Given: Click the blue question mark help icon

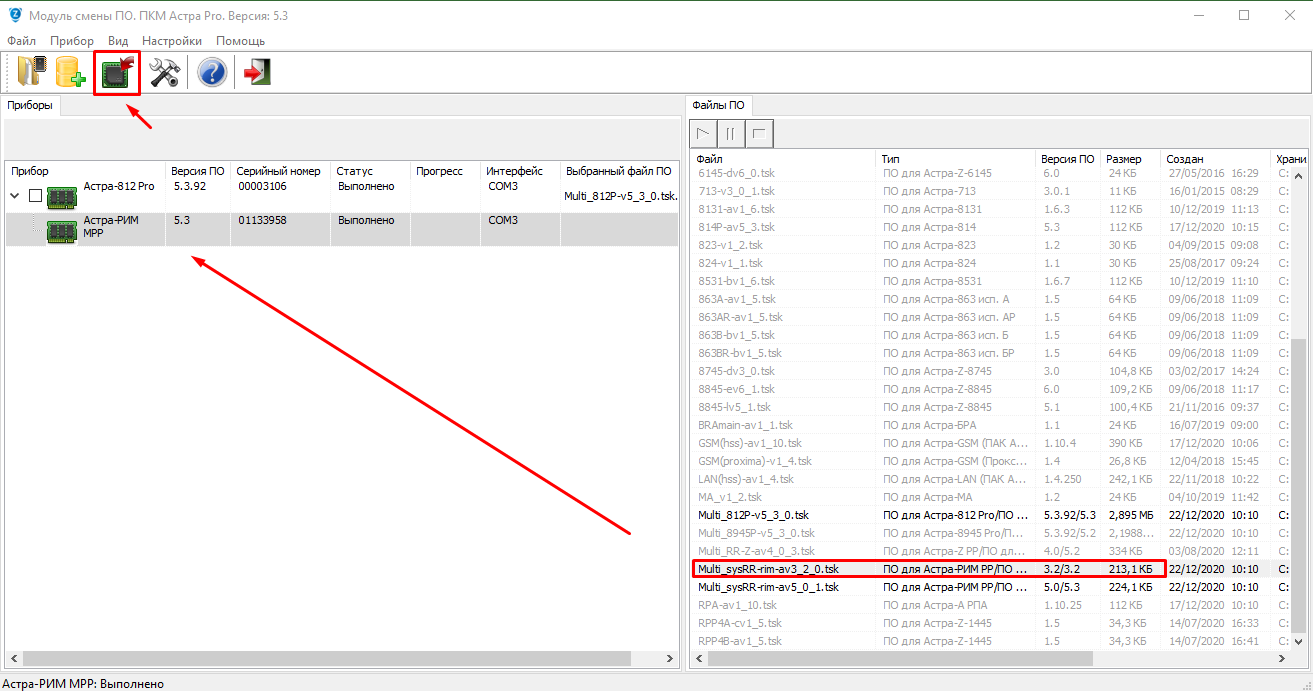Looking at the screenshot, I should pyautogui.click(x=212, y=72).
